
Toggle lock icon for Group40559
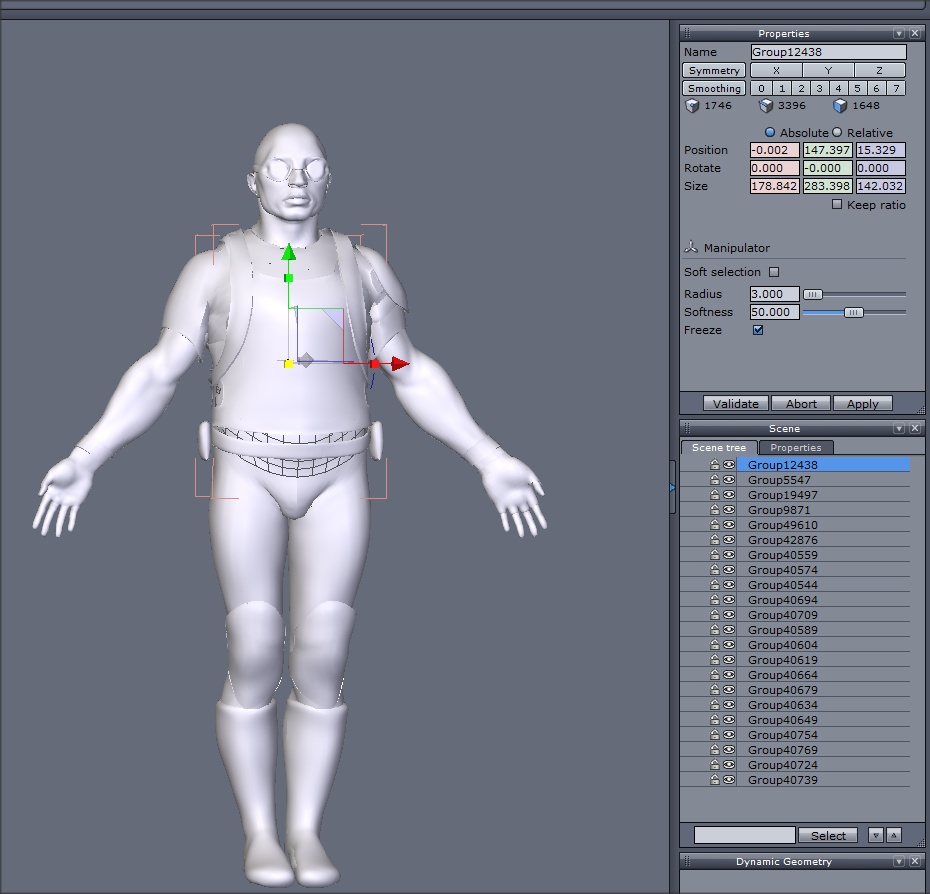(715, 555)
